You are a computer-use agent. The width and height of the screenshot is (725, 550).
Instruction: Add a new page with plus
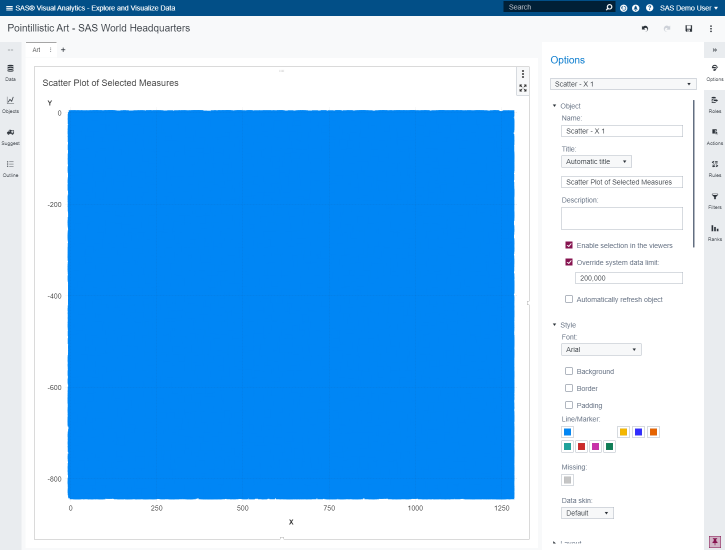coord(63,50)
